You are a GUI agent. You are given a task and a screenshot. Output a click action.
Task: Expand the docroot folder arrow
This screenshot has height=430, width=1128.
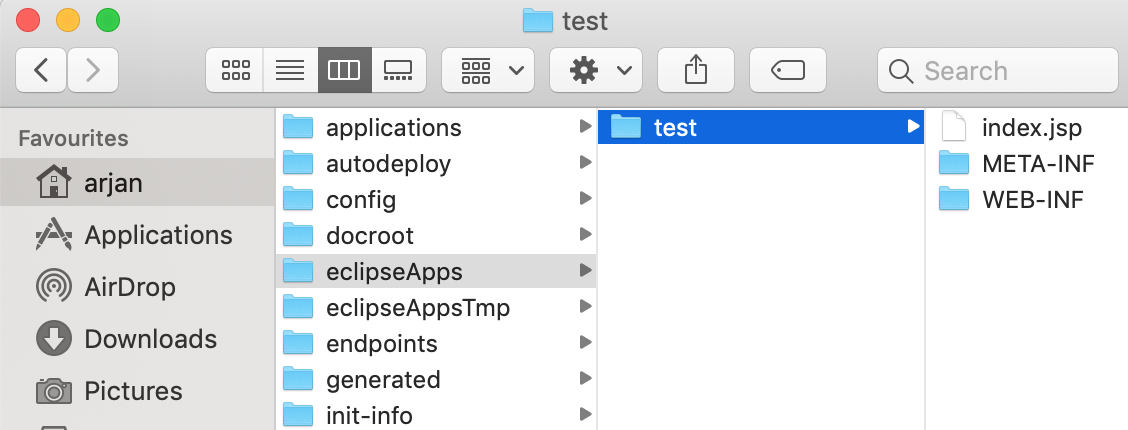(x=585, y=235)
